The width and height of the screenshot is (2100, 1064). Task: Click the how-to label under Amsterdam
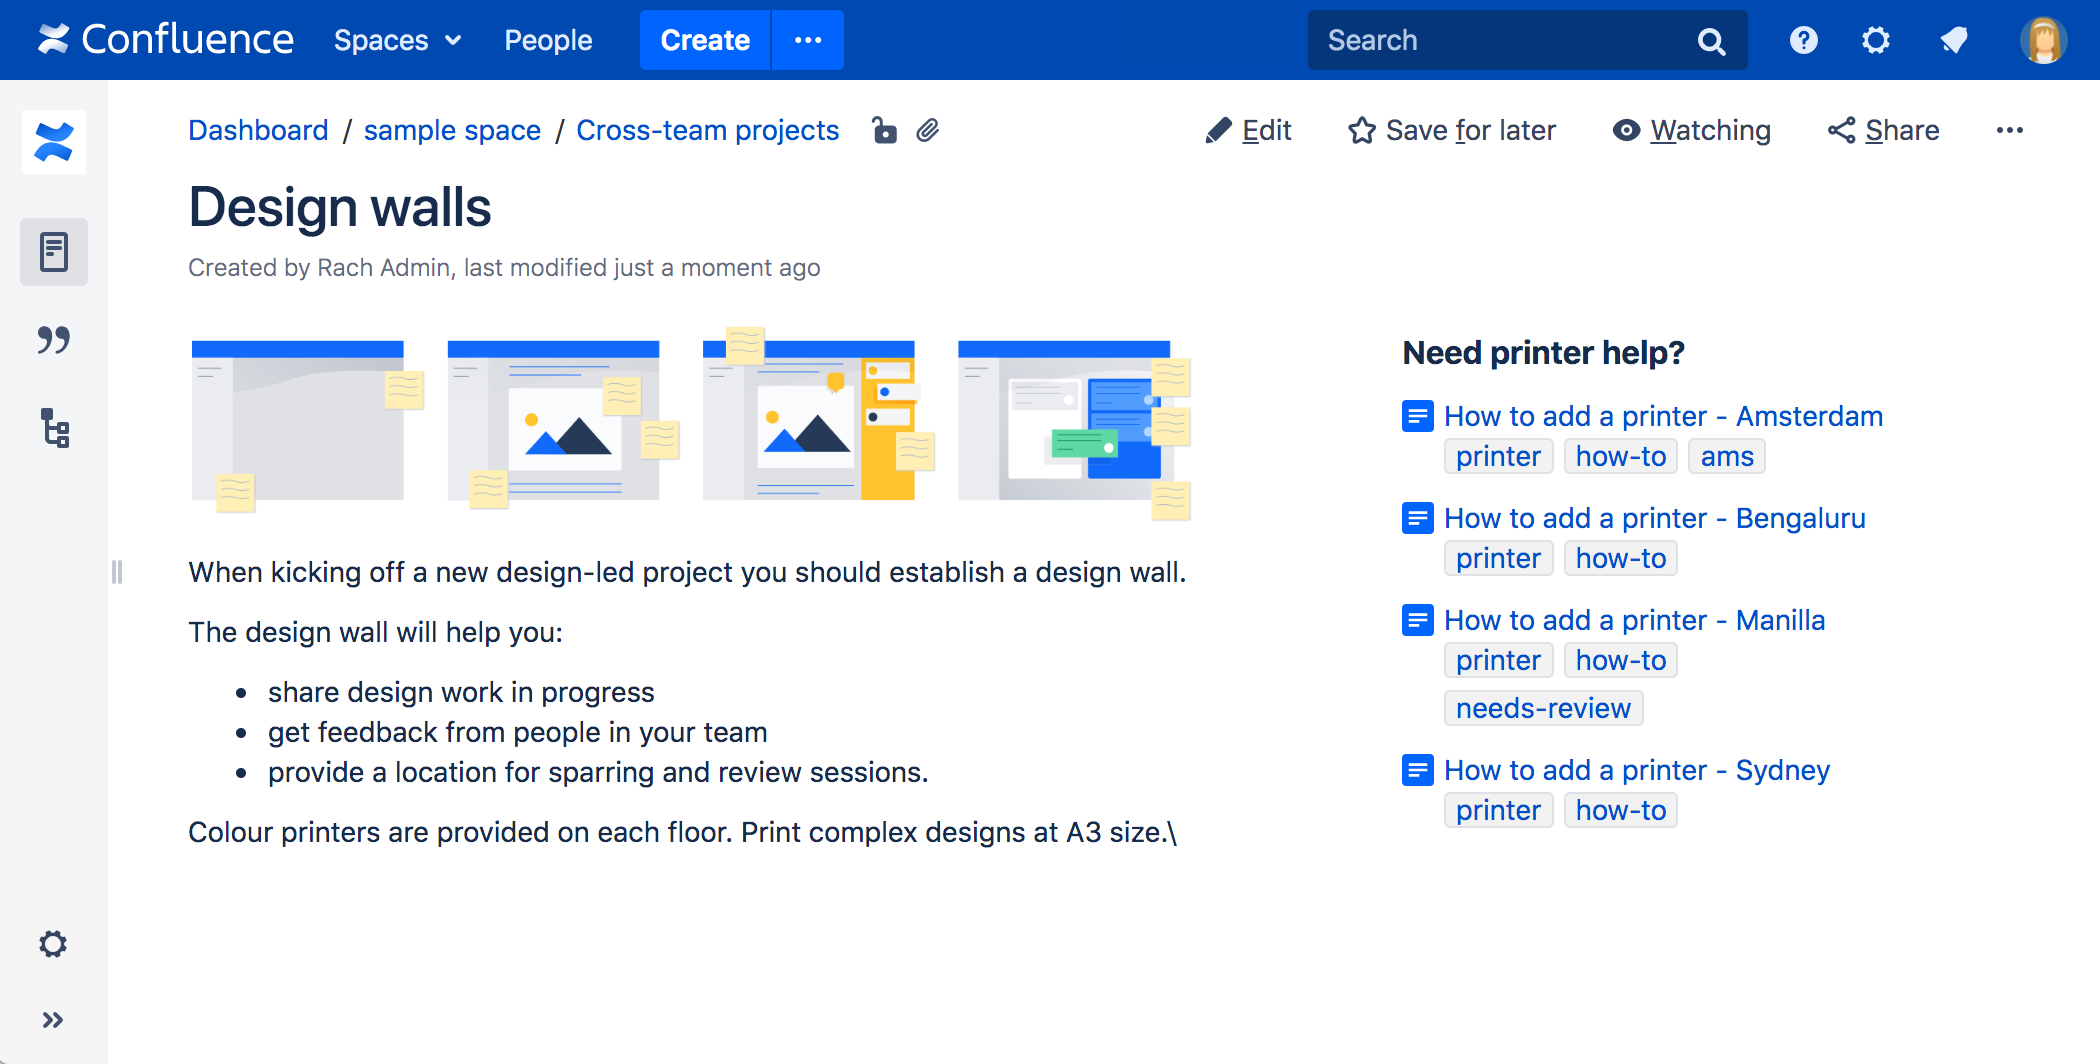(x=1621, y=457)
